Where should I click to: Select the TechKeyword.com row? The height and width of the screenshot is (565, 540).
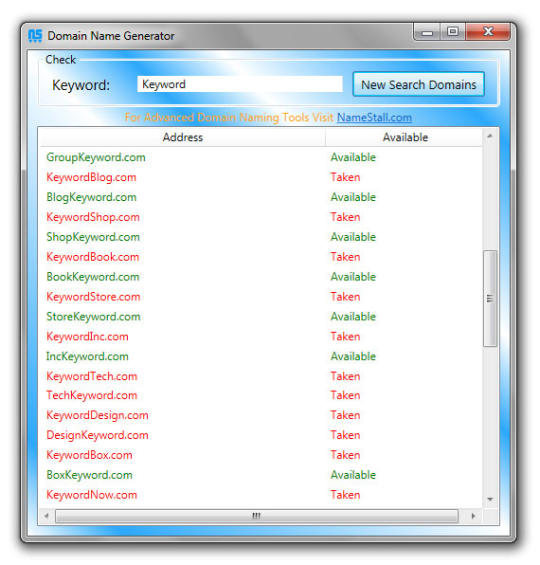261,395
